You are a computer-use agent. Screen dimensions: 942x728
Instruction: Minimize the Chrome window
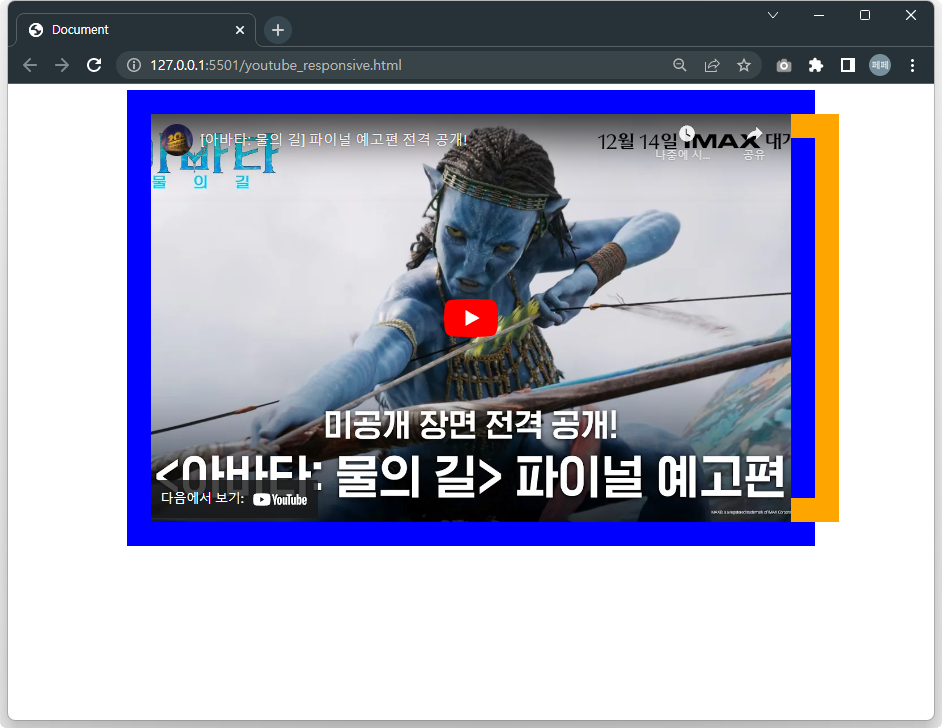click(x=819, y=15)
